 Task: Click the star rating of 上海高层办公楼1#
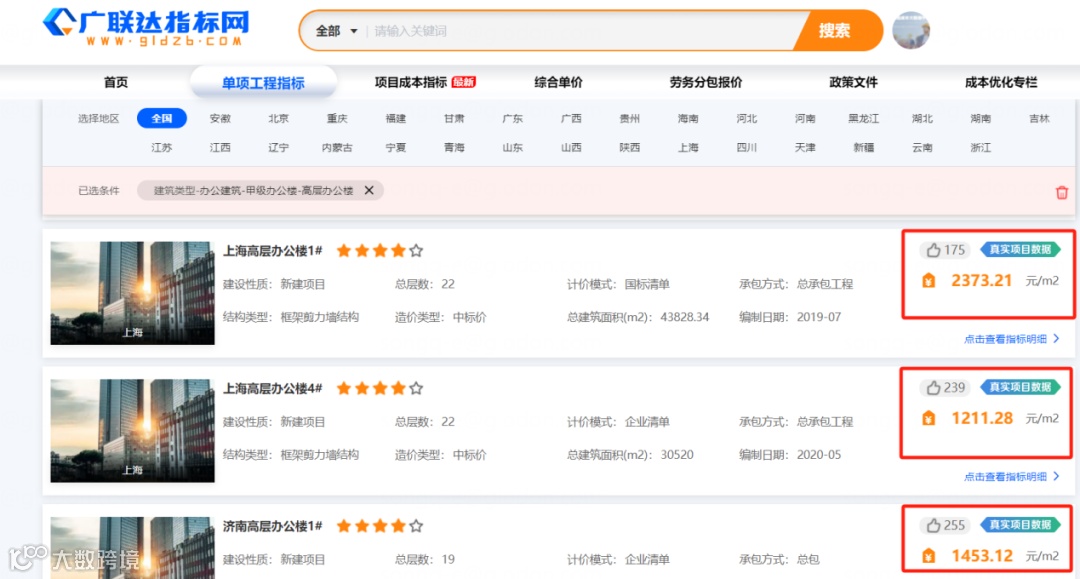click(x=380, y=251)
